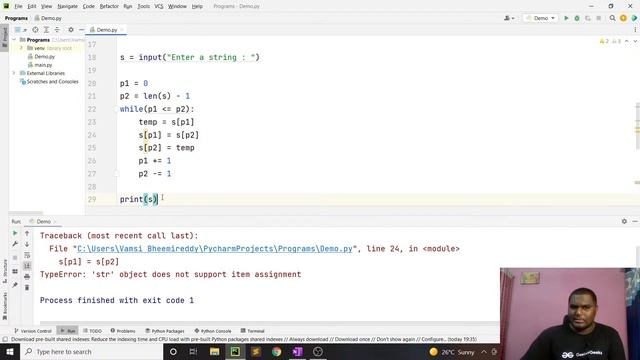Collapse the while loop fold marker
Screen dimensions: 640x360
[x=117, y=109]
